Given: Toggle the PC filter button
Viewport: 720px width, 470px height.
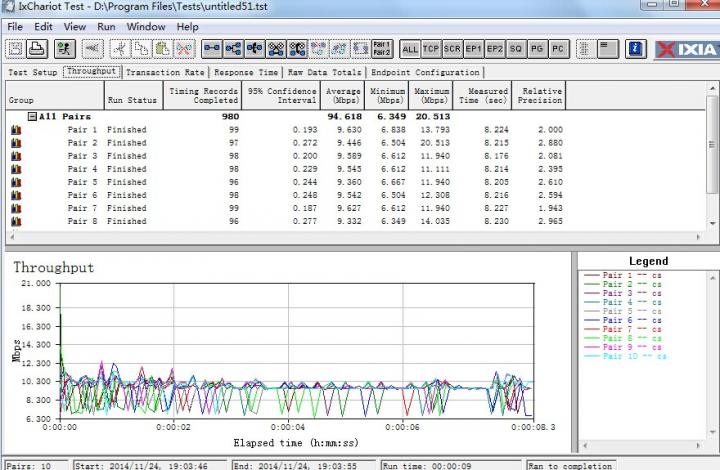Looking at the screenshot, I should [x=558, y=49].
